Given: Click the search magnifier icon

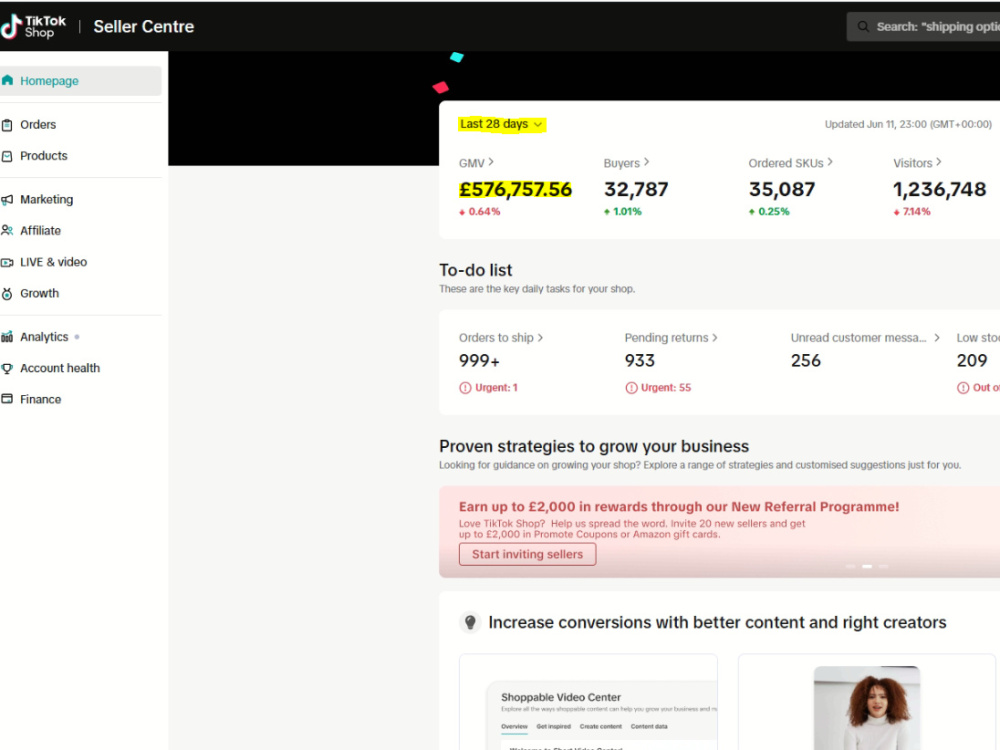Looking at the screenshot, I should [x=863, y=26].
